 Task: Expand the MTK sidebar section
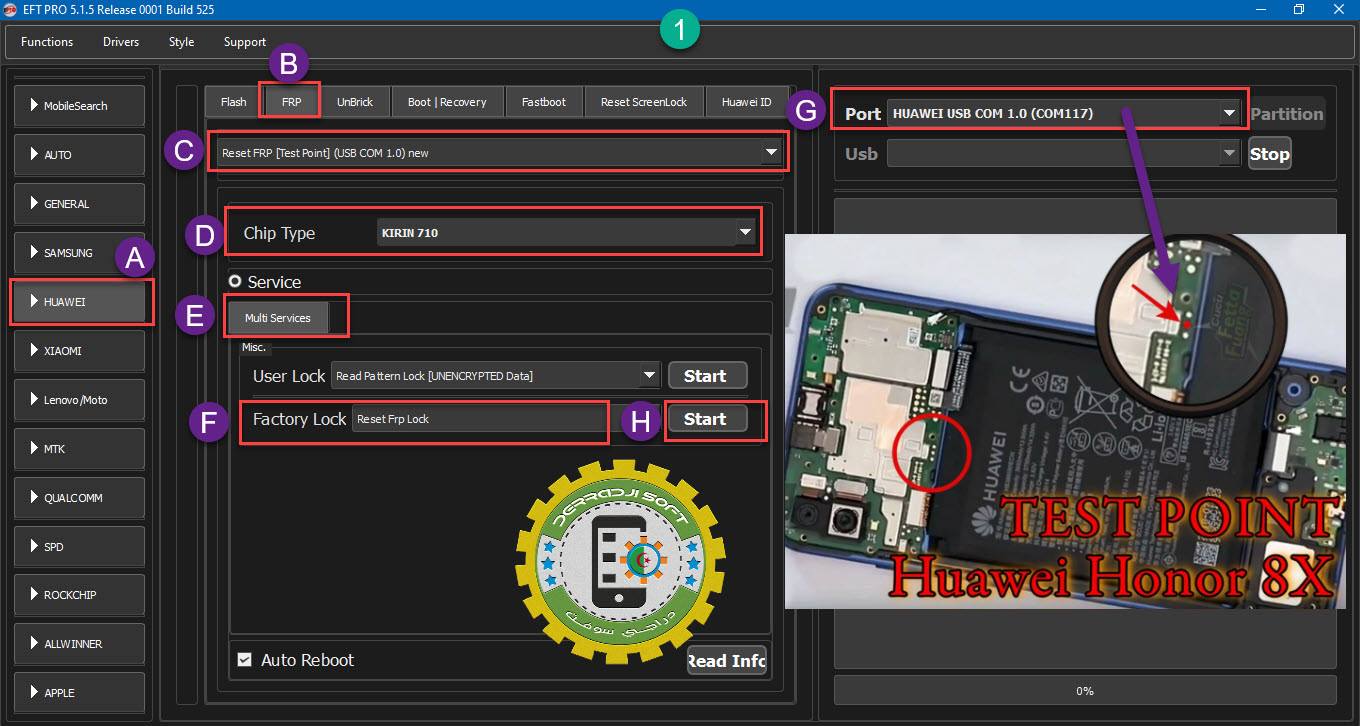point(80,449)
